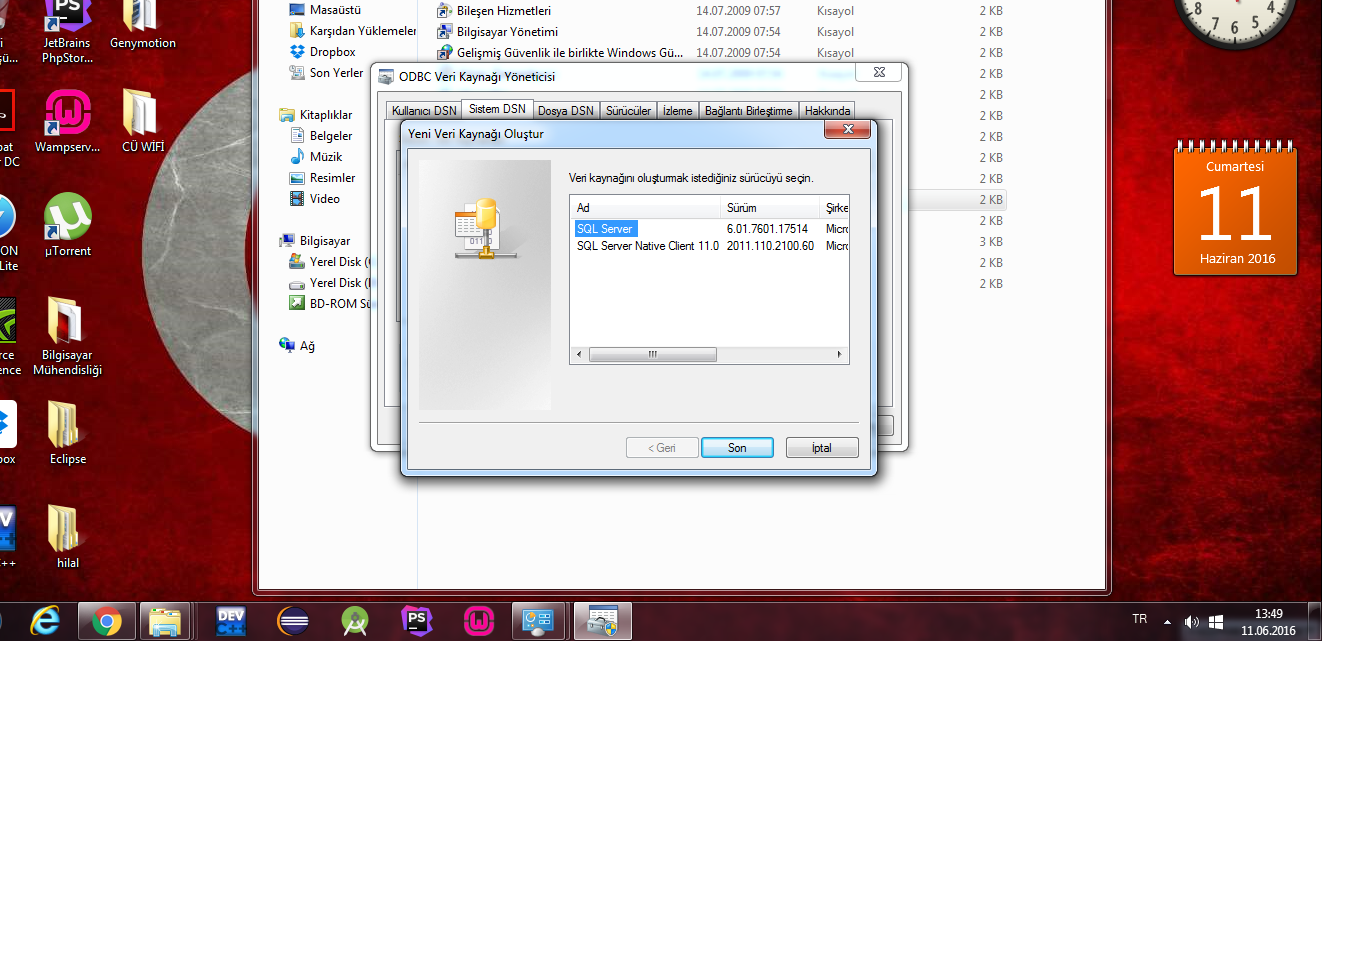Select Dropbox in Explorer navigation pane

tap(323, 52)
